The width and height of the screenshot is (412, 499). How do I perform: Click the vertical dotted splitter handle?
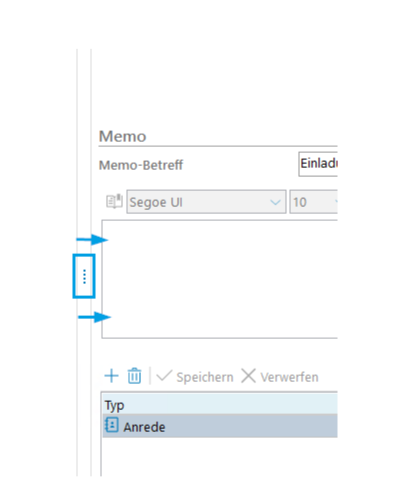[x=84, y=276]
